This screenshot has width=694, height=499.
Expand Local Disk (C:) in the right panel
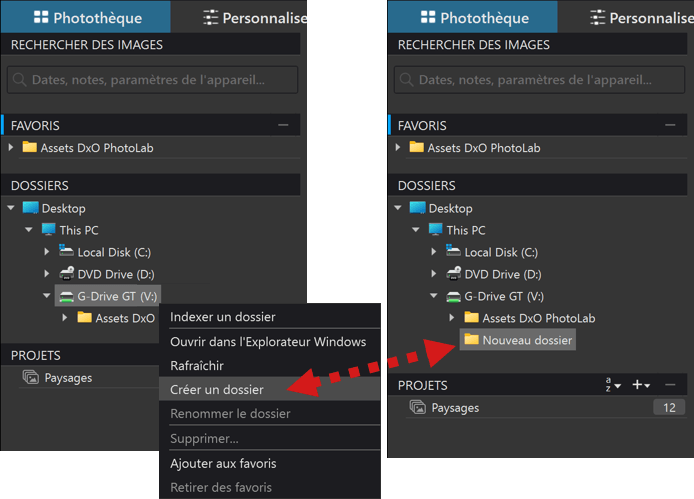(434, 251)
